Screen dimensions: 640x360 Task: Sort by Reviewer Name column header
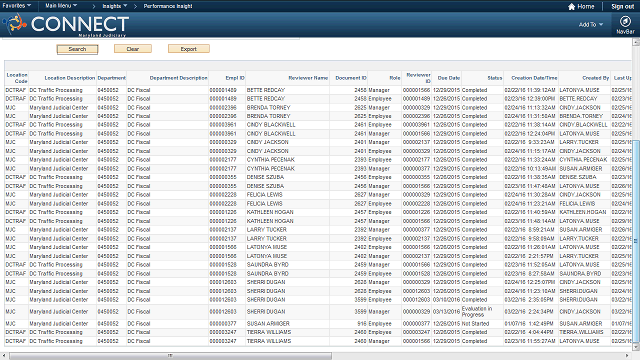coord(308,78)
